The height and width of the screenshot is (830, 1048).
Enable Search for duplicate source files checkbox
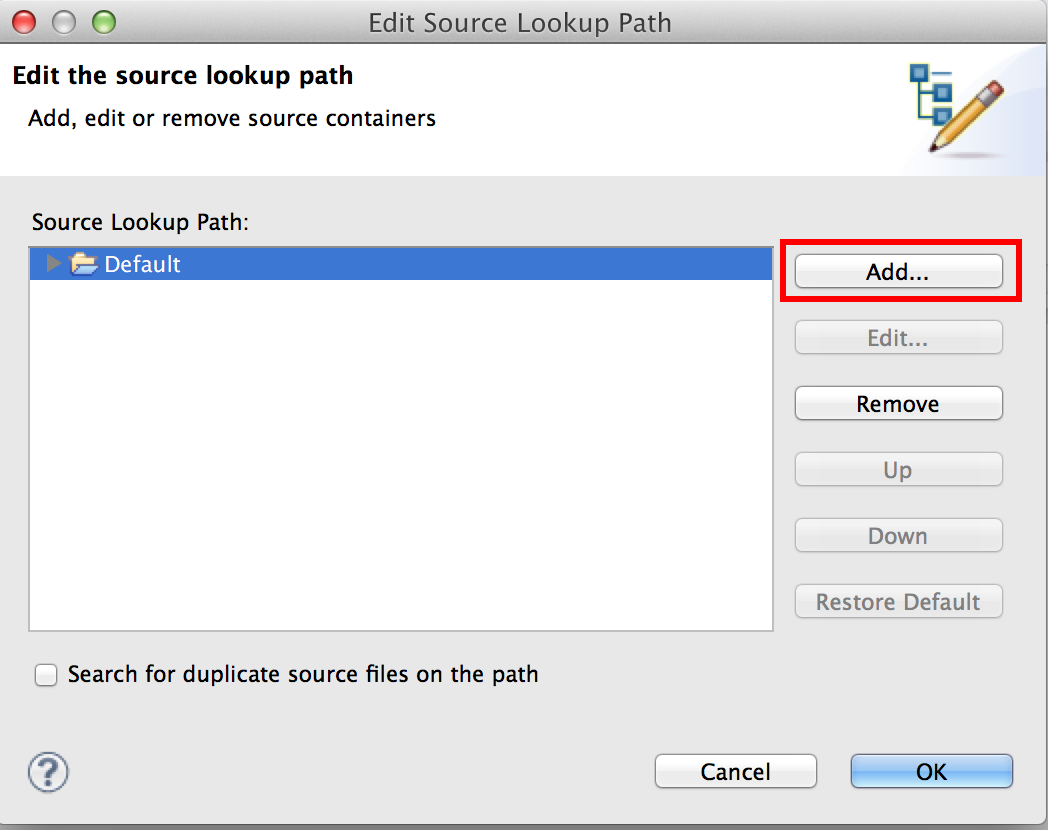46,674
